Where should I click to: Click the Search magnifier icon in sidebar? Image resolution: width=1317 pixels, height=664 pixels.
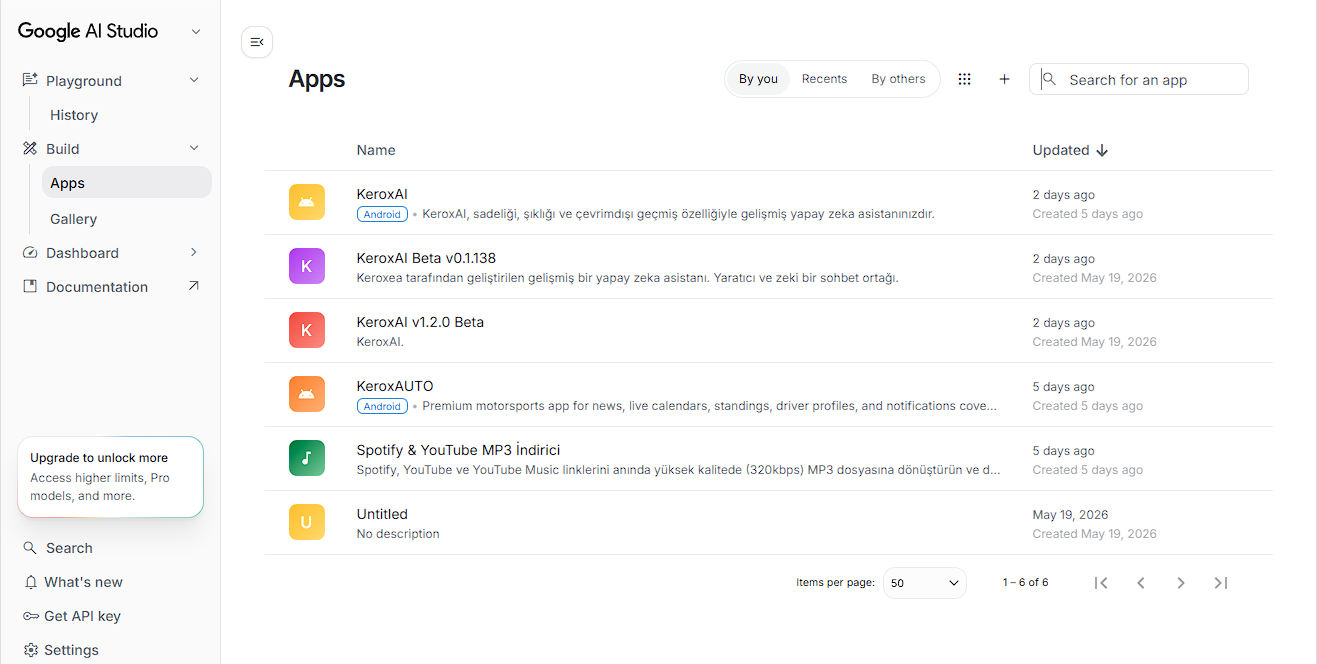pos(30,548)
